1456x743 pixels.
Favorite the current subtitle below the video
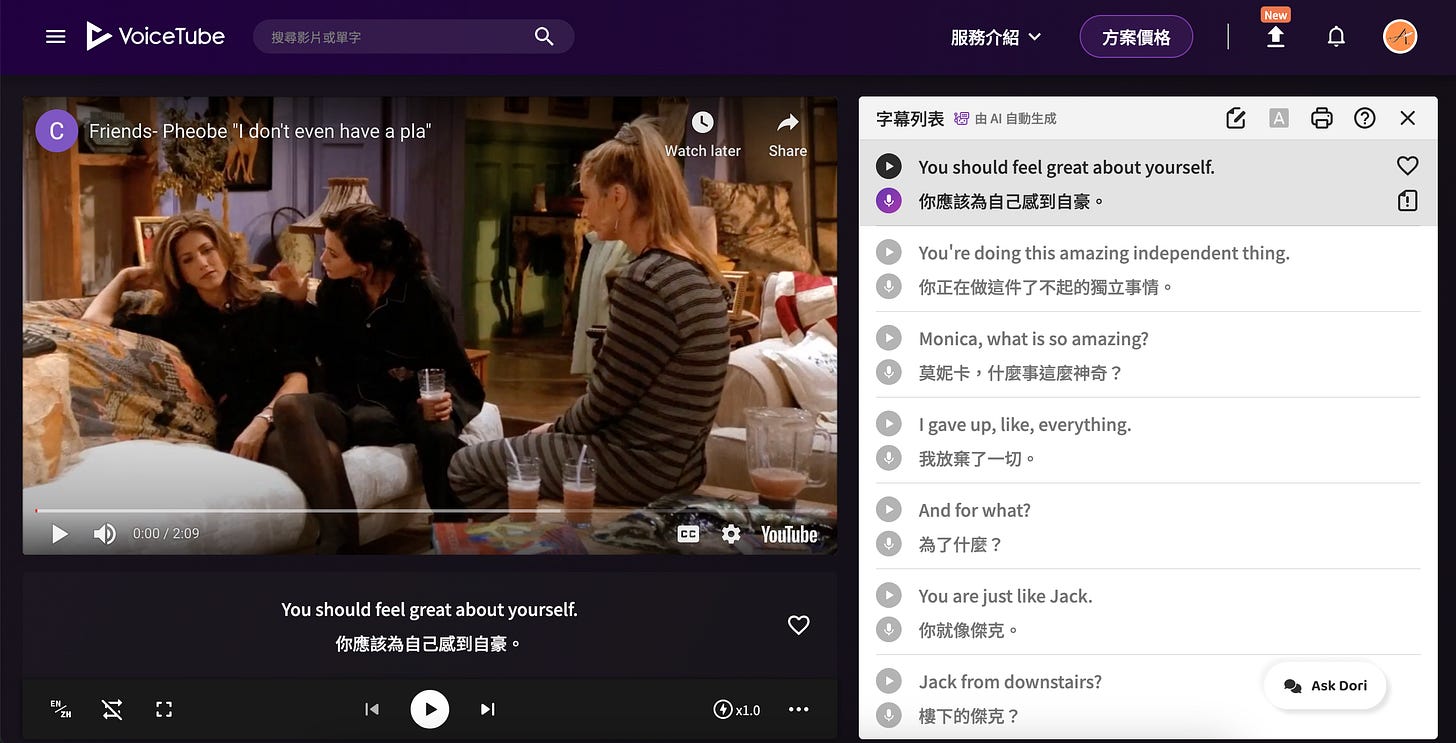(x=798, y=625)
